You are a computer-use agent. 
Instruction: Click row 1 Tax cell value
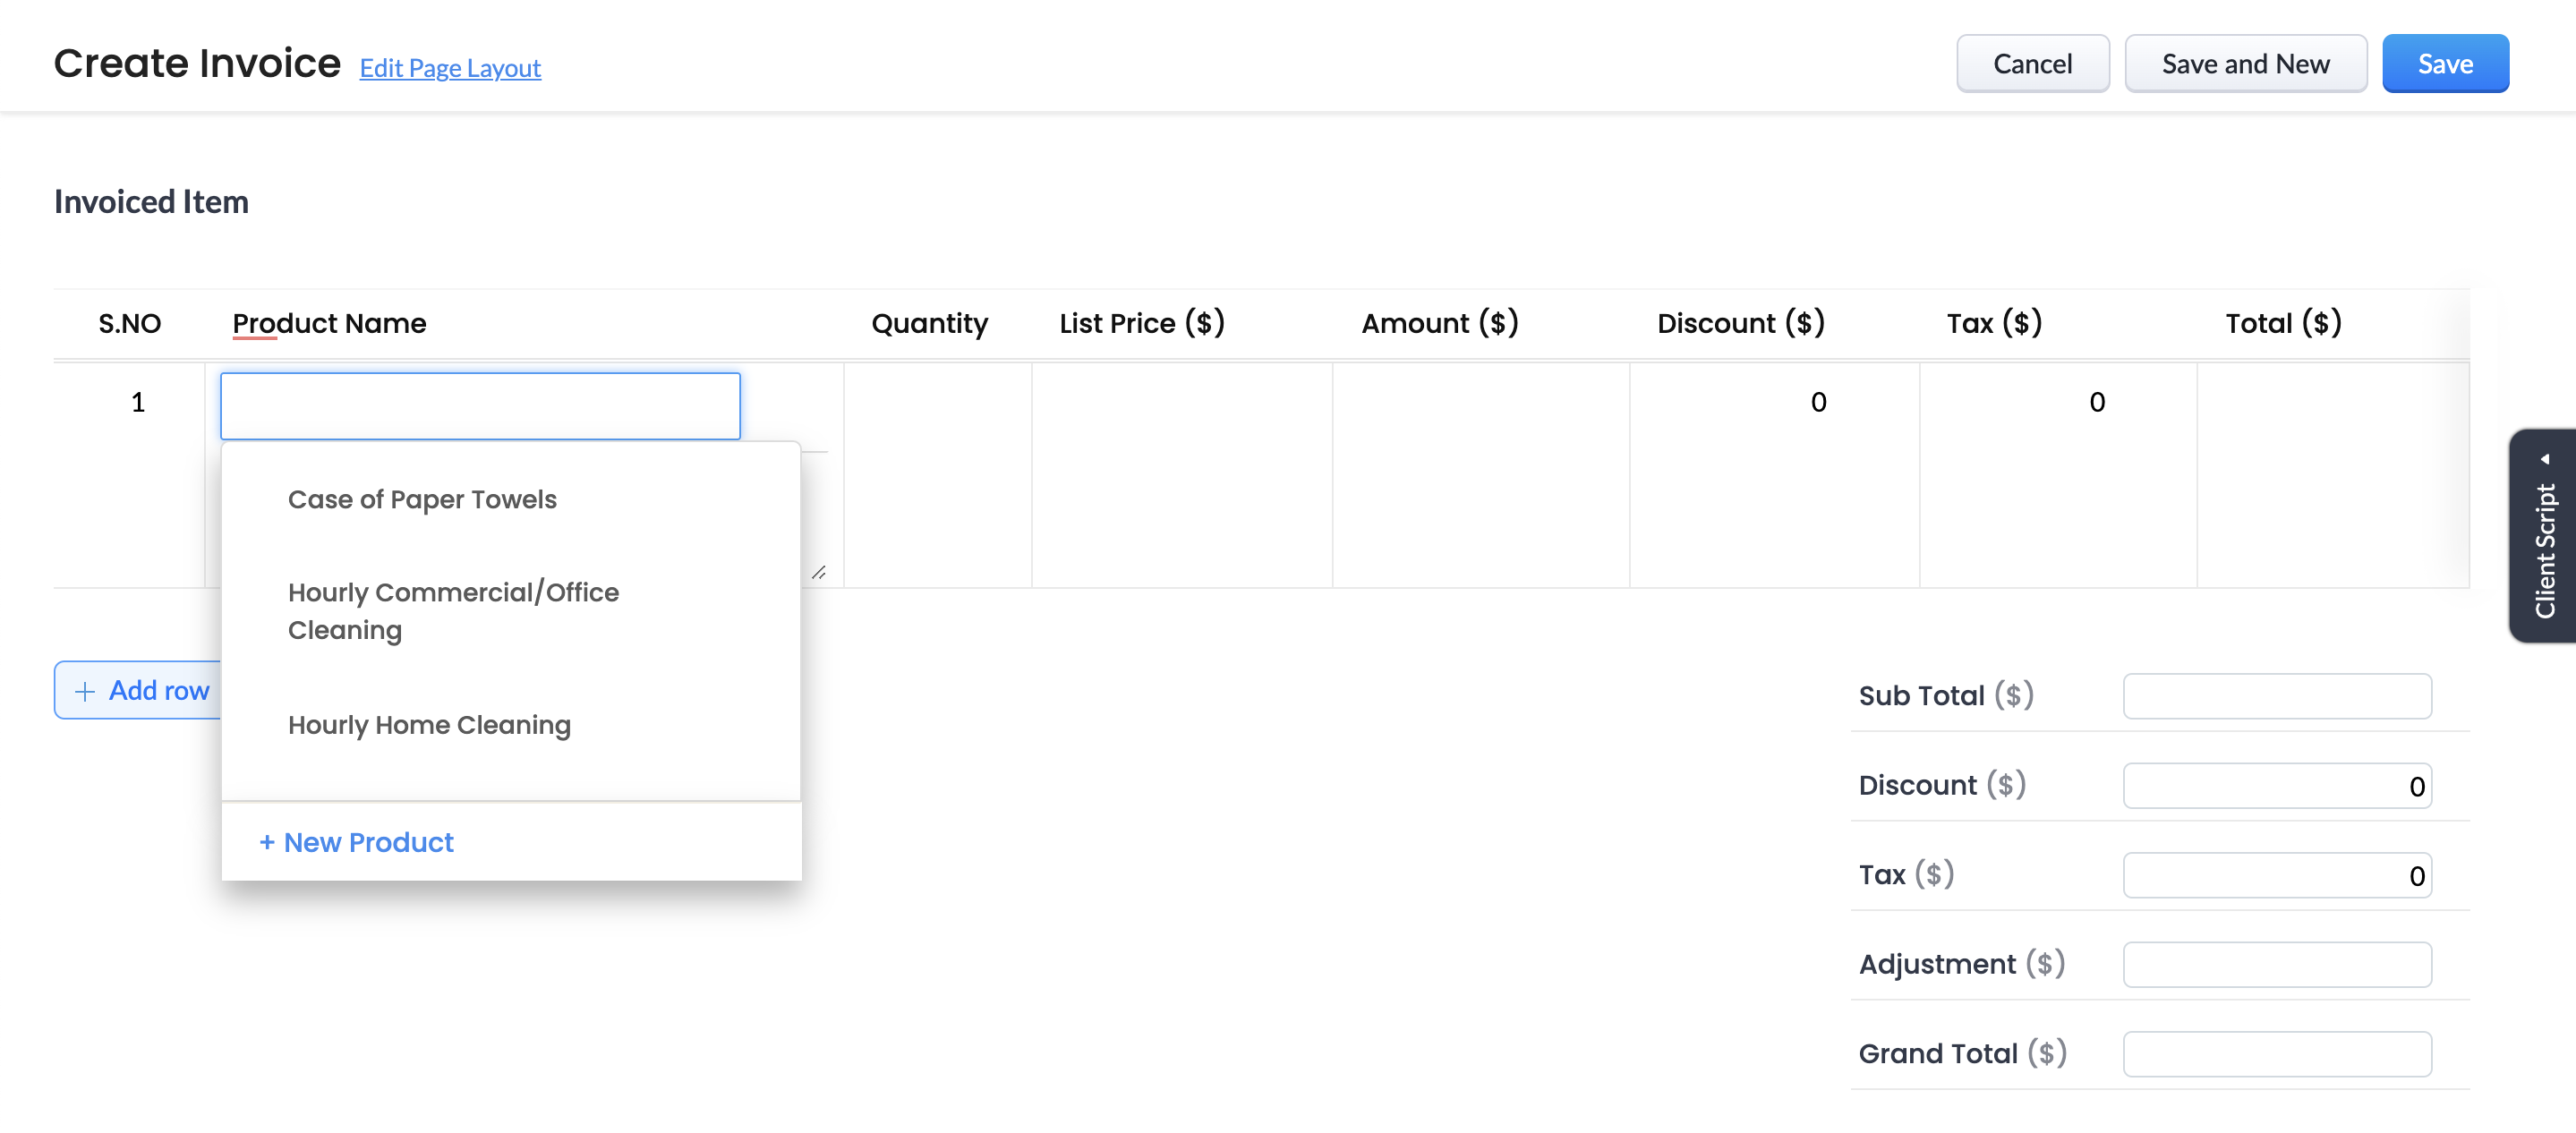[x=2096, y=402]
